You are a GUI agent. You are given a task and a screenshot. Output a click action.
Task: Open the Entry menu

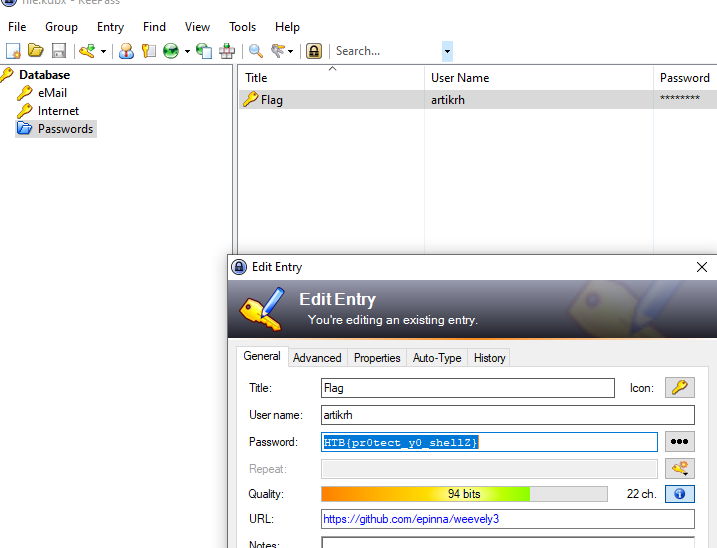[x=110, y=27]
